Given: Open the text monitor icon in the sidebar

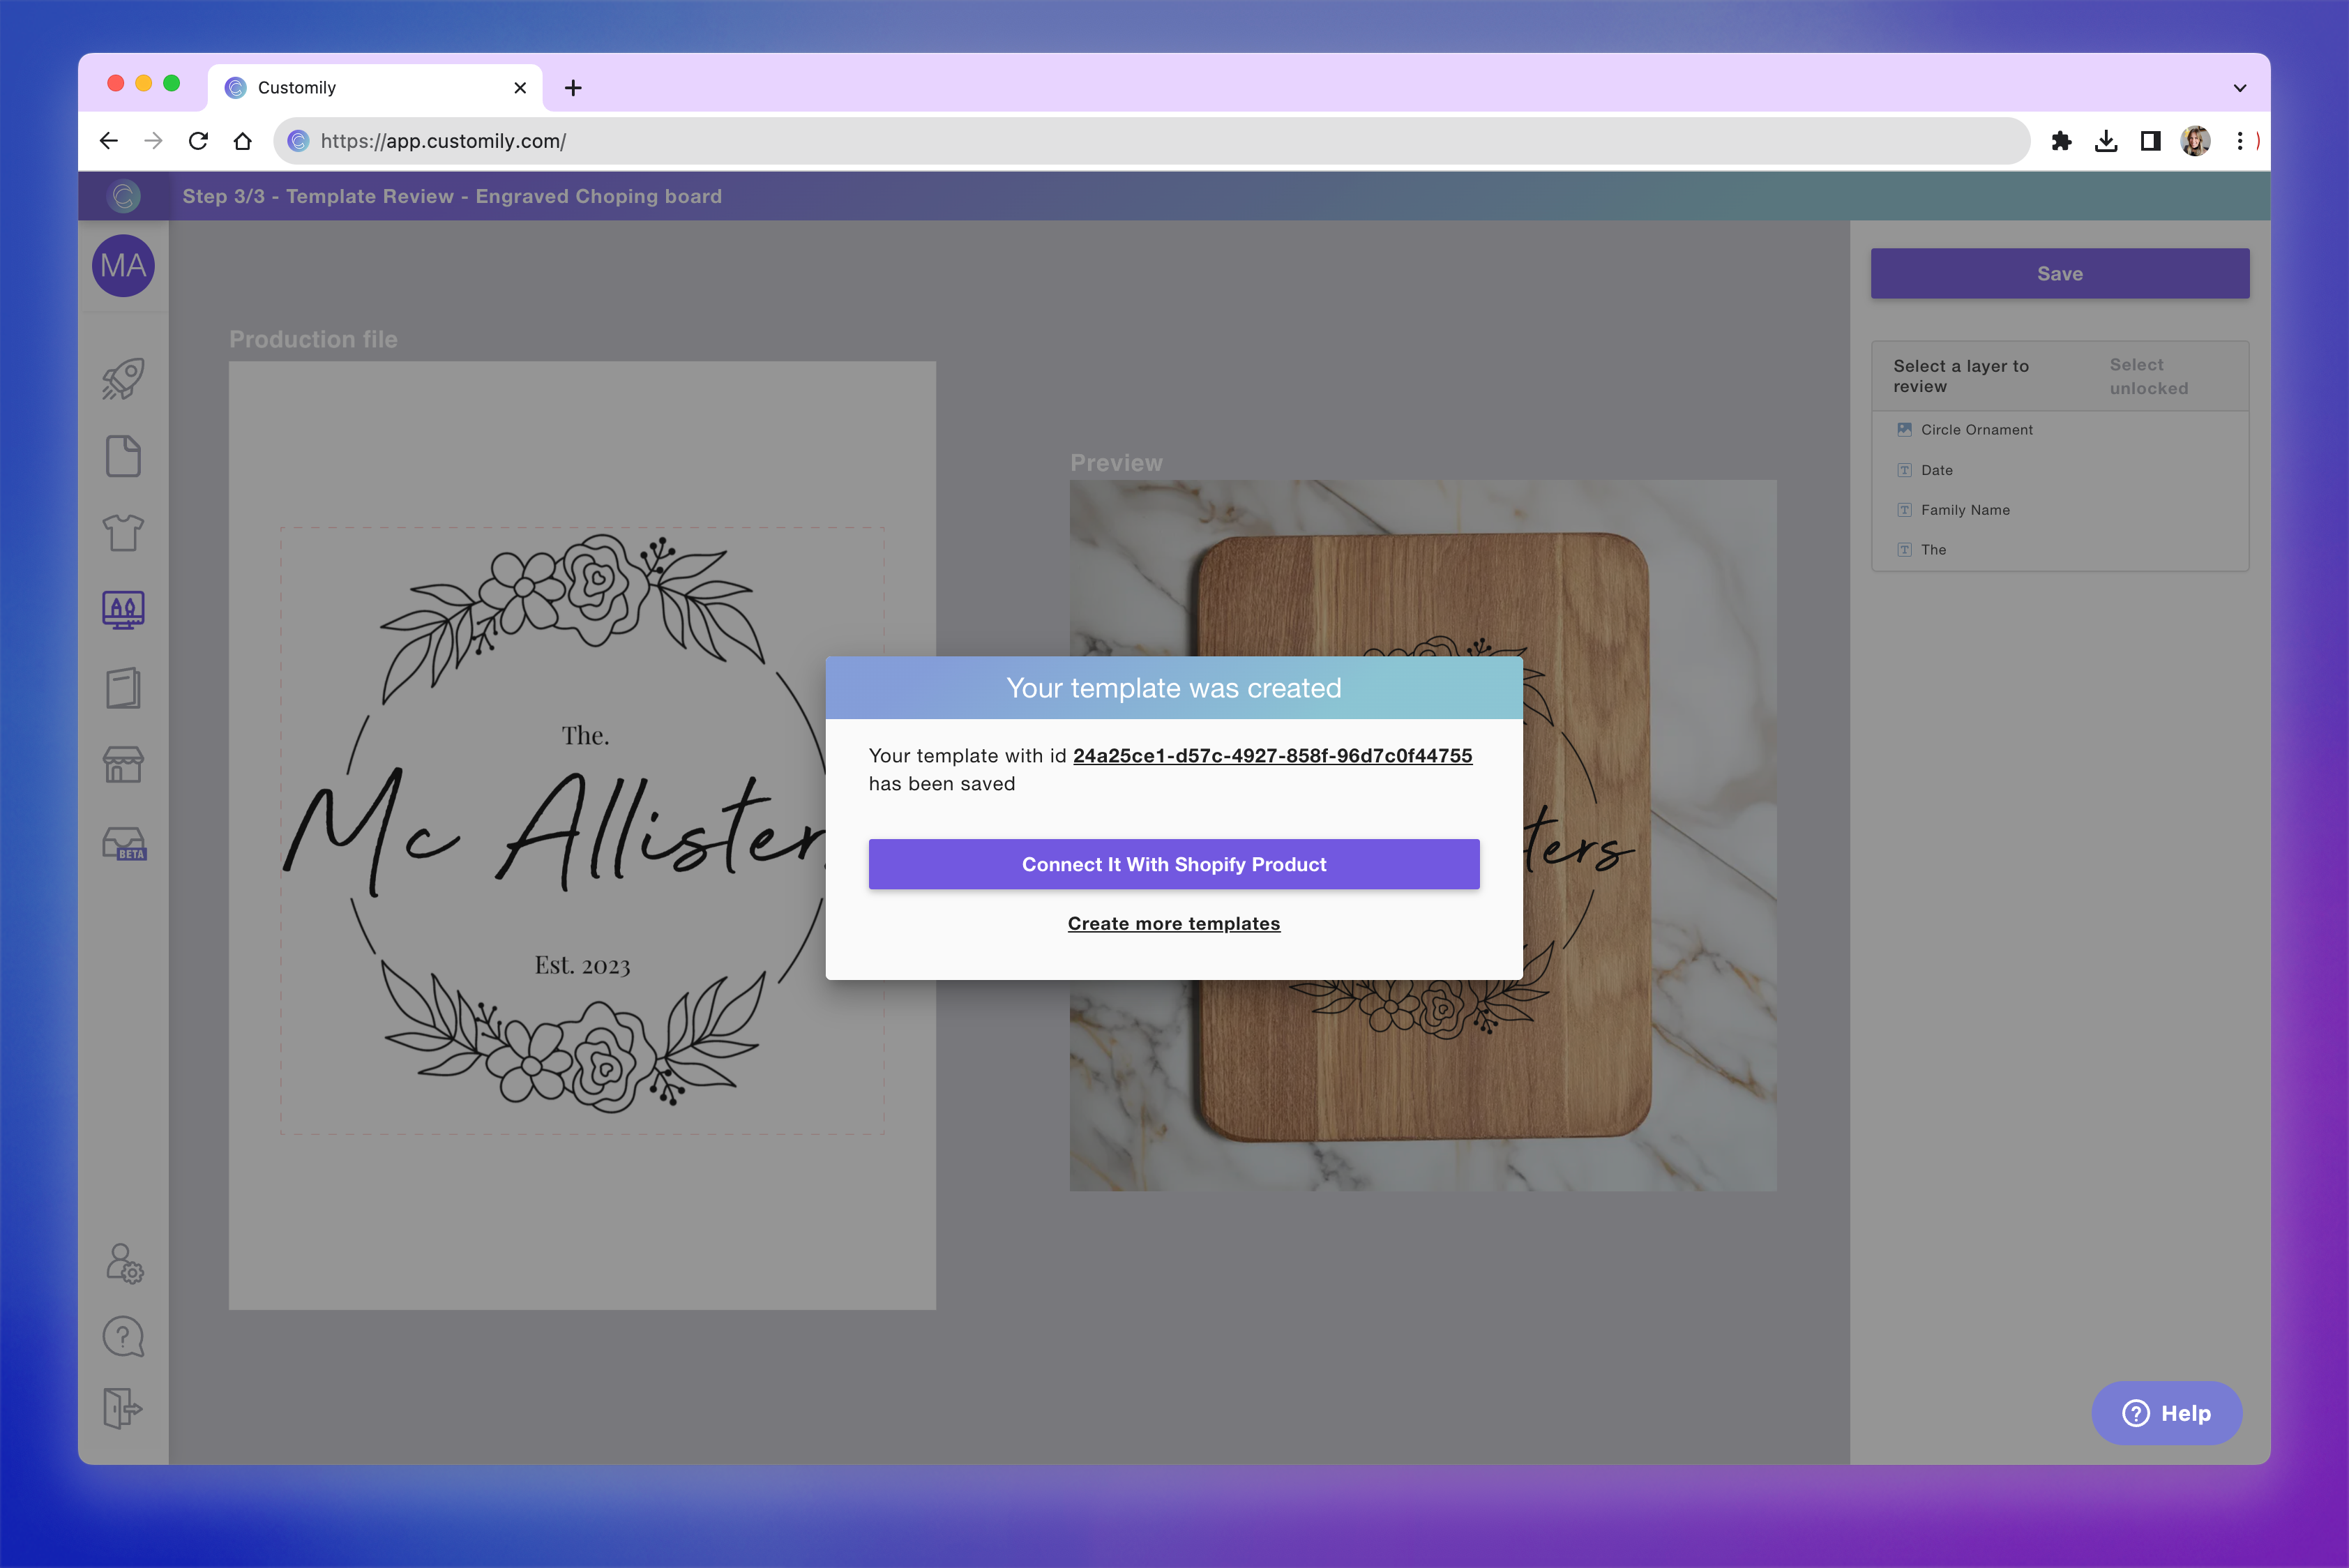Looking at the screenshot, I should [x=123, y=609].
